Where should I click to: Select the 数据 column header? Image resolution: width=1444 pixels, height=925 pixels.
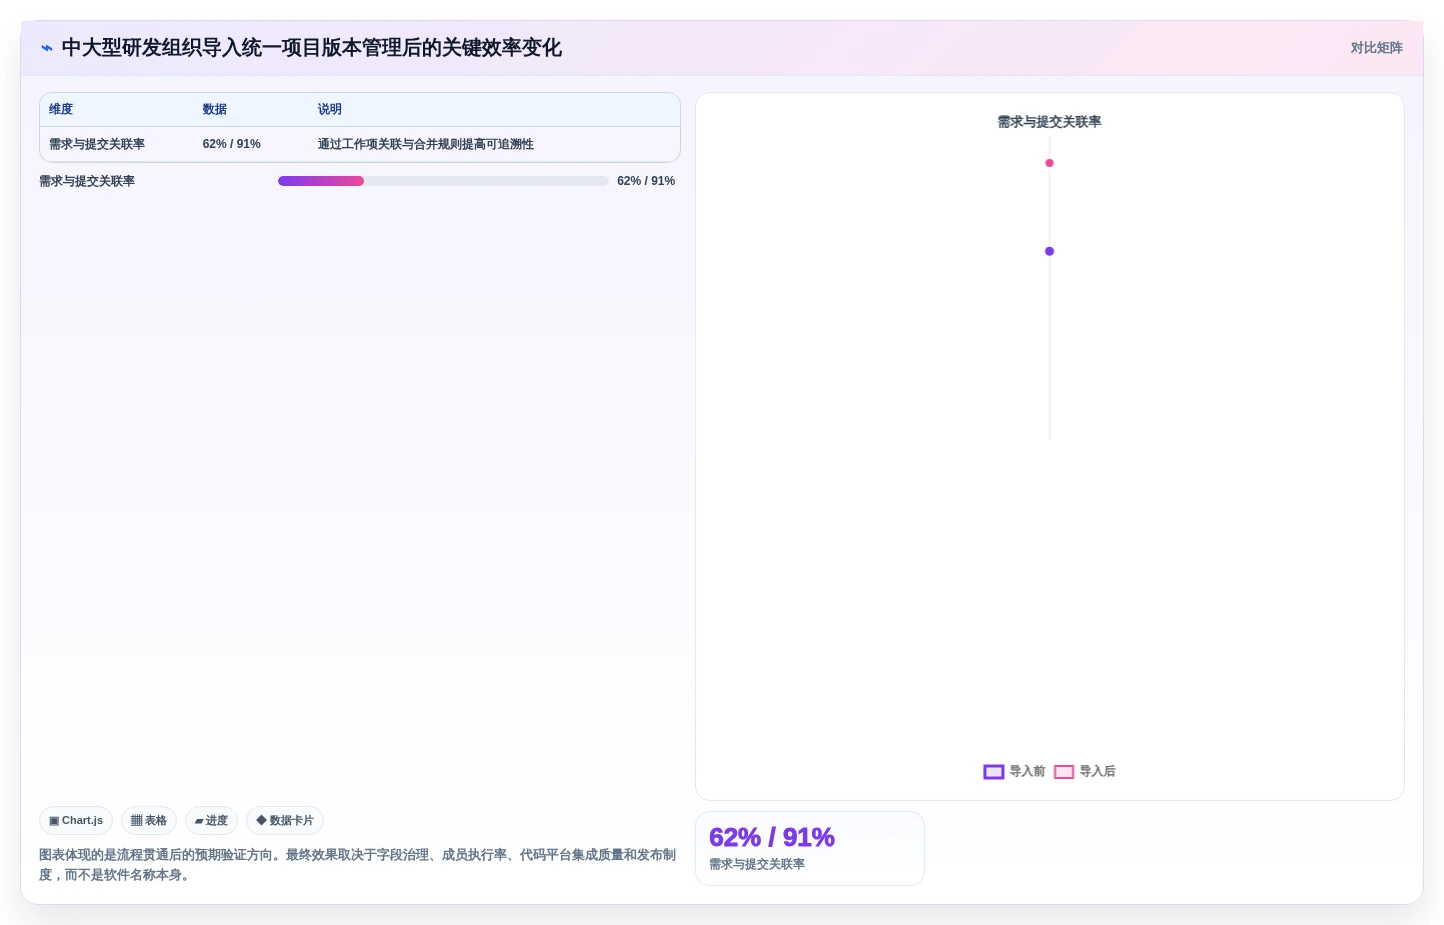click(215, 109)
